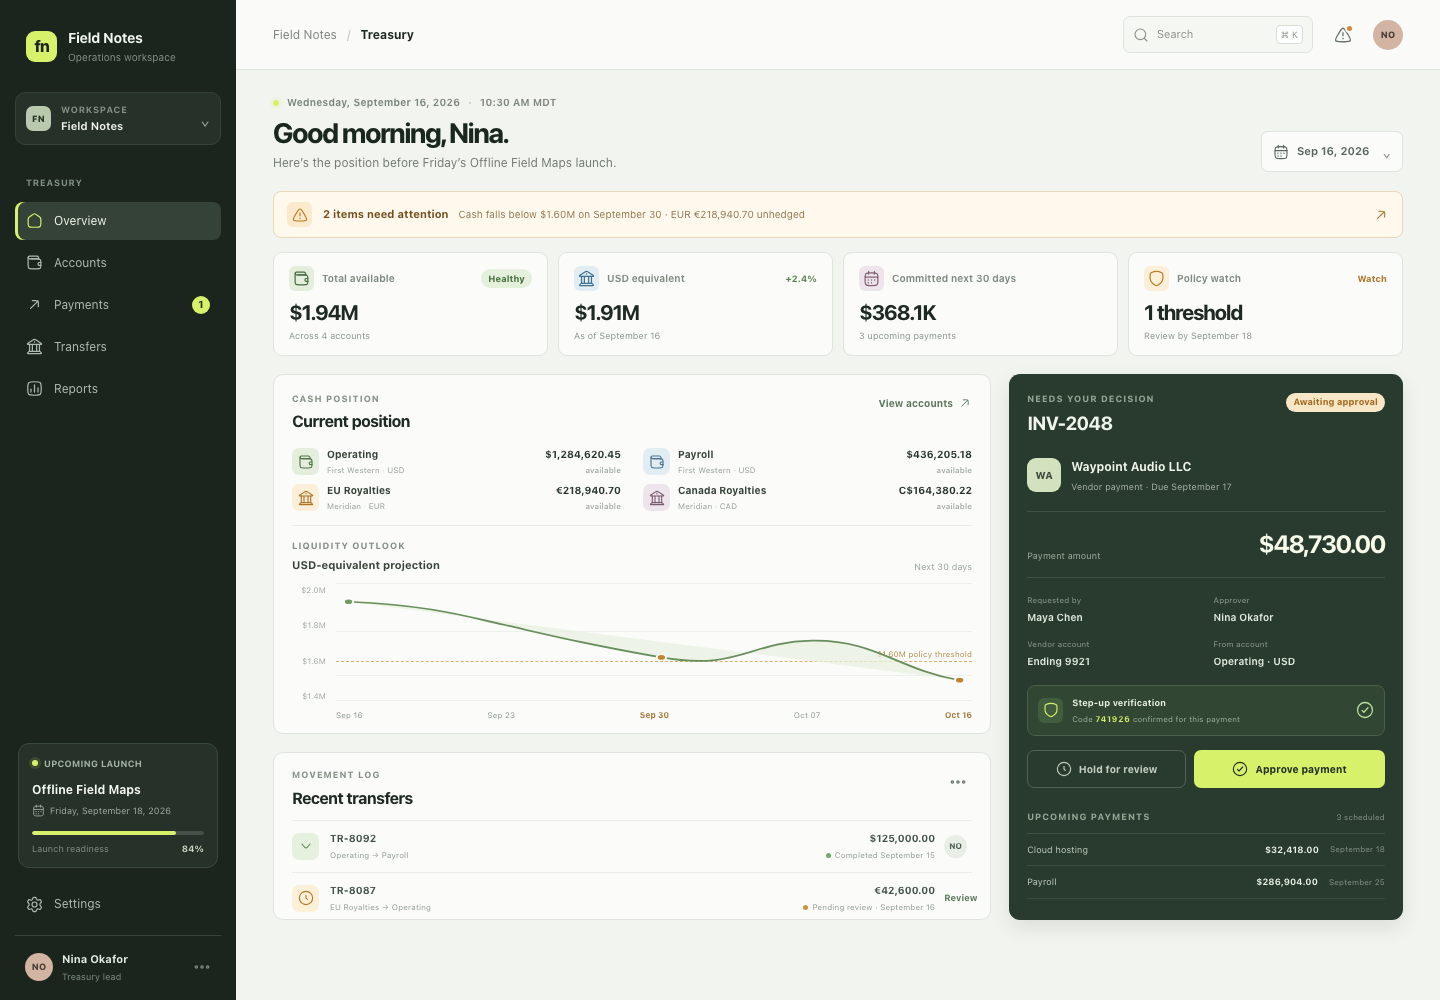1440x1000 pixels.
Task: Expand the TR-8092 transfer row chevron
Action: click(306, 846)
